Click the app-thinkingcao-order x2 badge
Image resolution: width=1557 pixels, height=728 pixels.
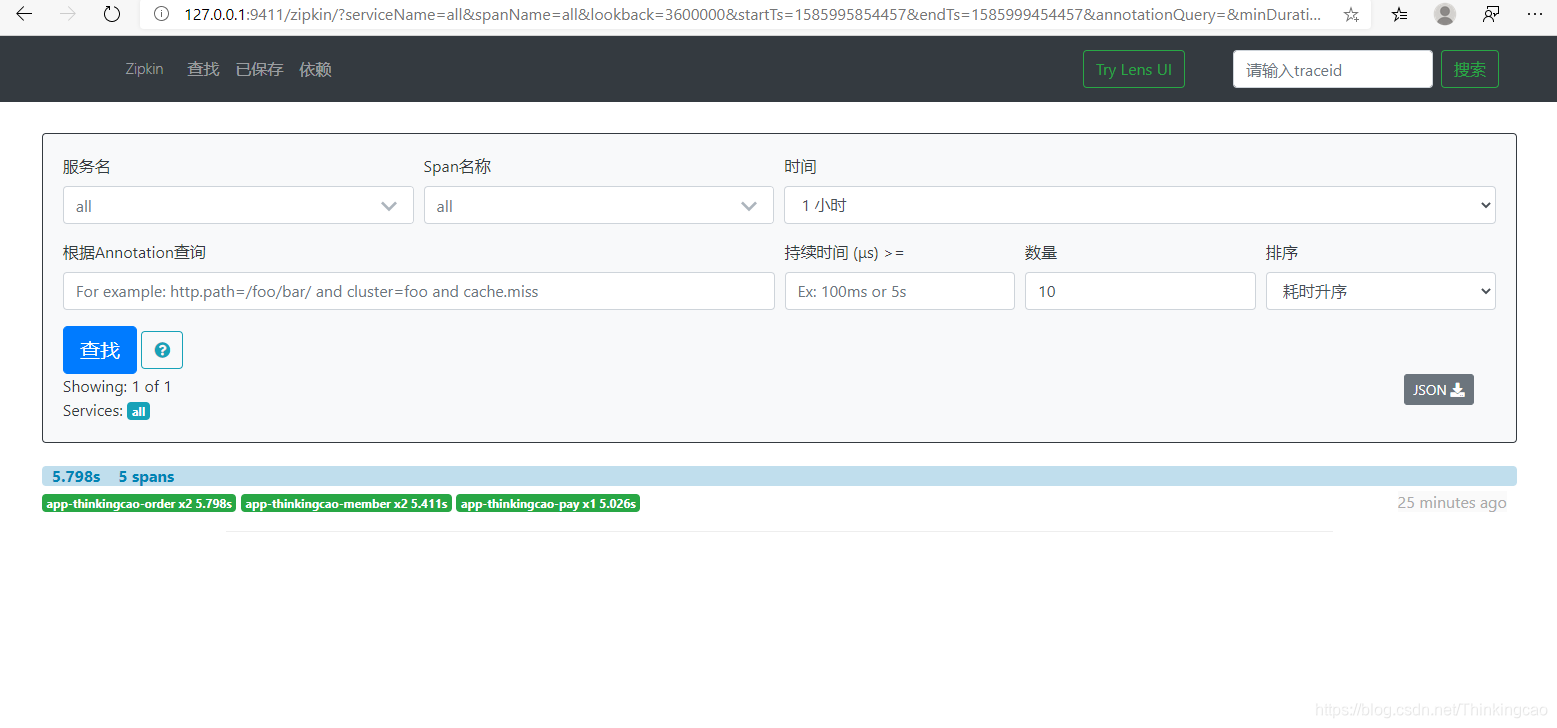tap(139, 503)
